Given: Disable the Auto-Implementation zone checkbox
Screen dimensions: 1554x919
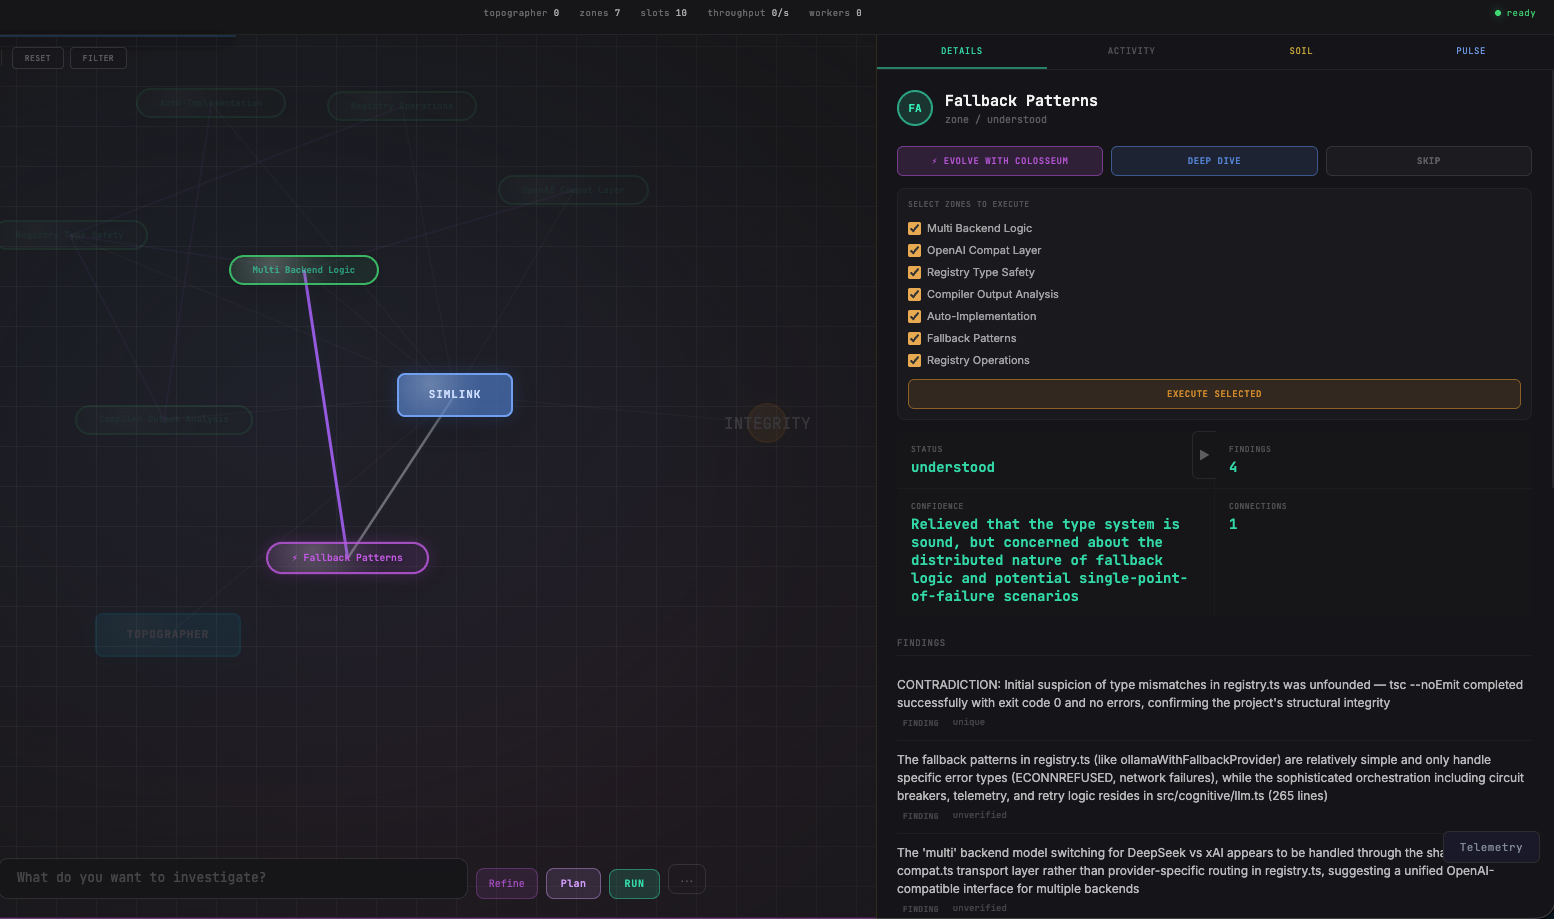Looking at the screenshot, I should (914, 316).
